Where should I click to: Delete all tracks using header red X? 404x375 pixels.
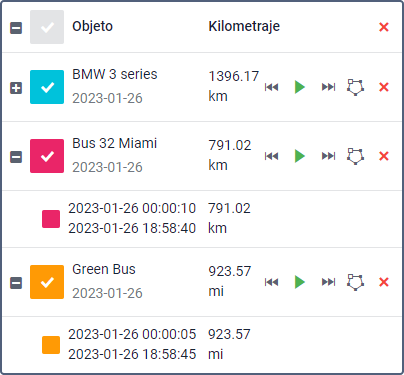384,27
